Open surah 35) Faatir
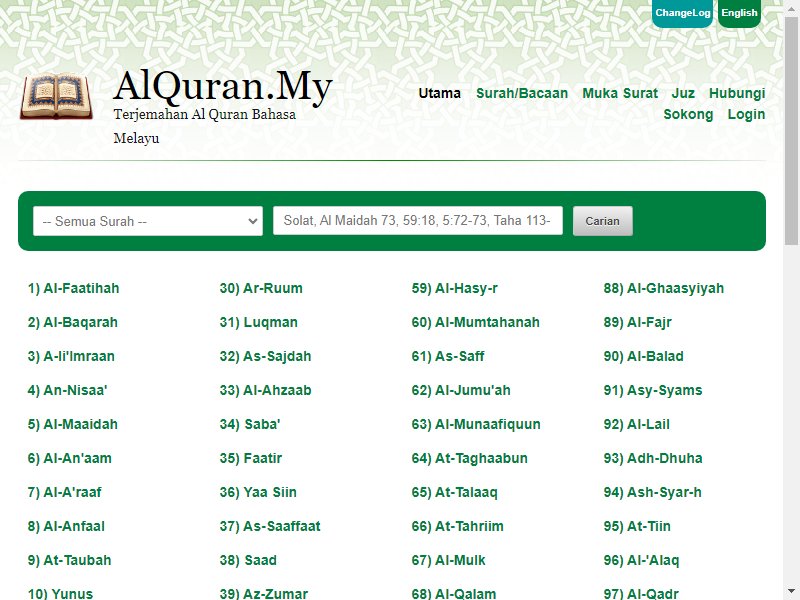800x600 pixels. (x=251, y=458)
